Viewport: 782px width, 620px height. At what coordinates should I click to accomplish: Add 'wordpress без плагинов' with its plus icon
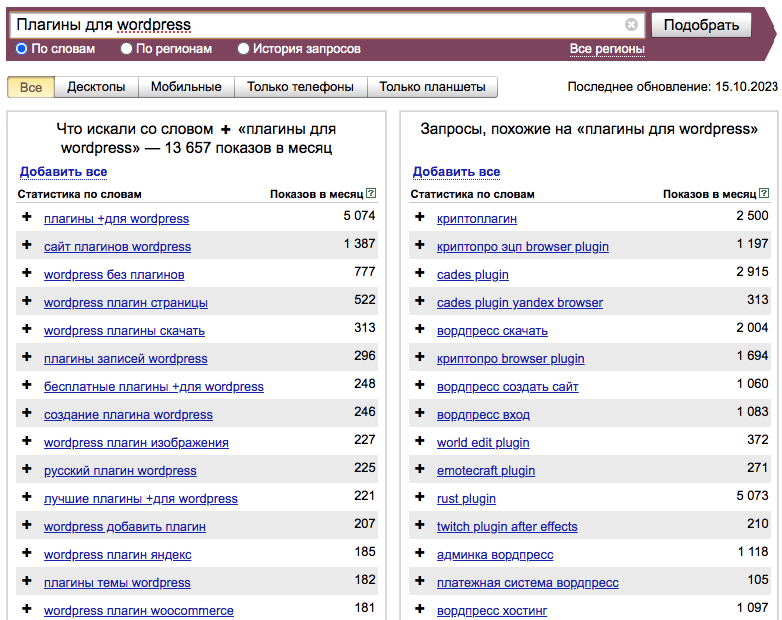pyautogui.click(x=27, y=273)
